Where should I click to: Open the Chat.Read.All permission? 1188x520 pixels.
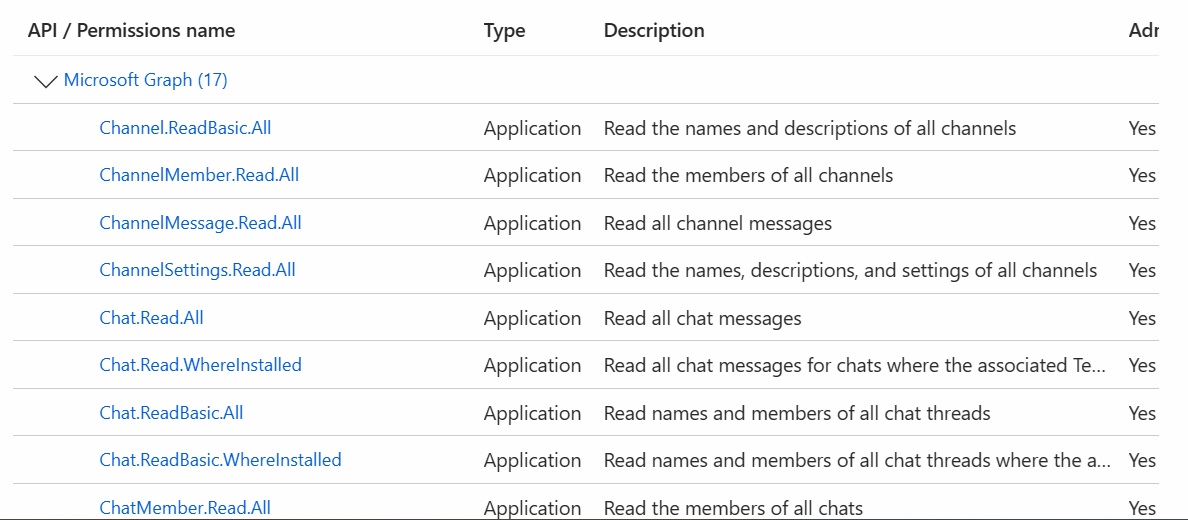(152, 318)
